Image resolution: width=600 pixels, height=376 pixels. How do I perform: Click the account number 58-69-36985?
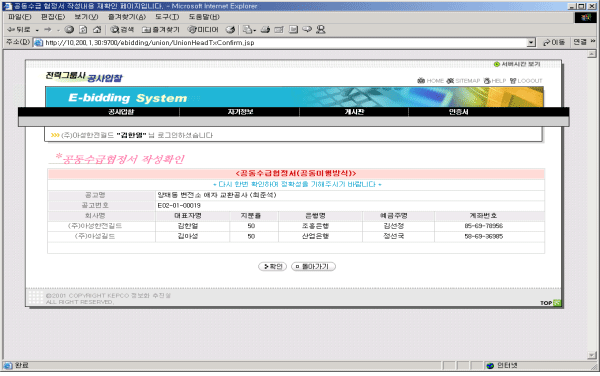point(484,236)
